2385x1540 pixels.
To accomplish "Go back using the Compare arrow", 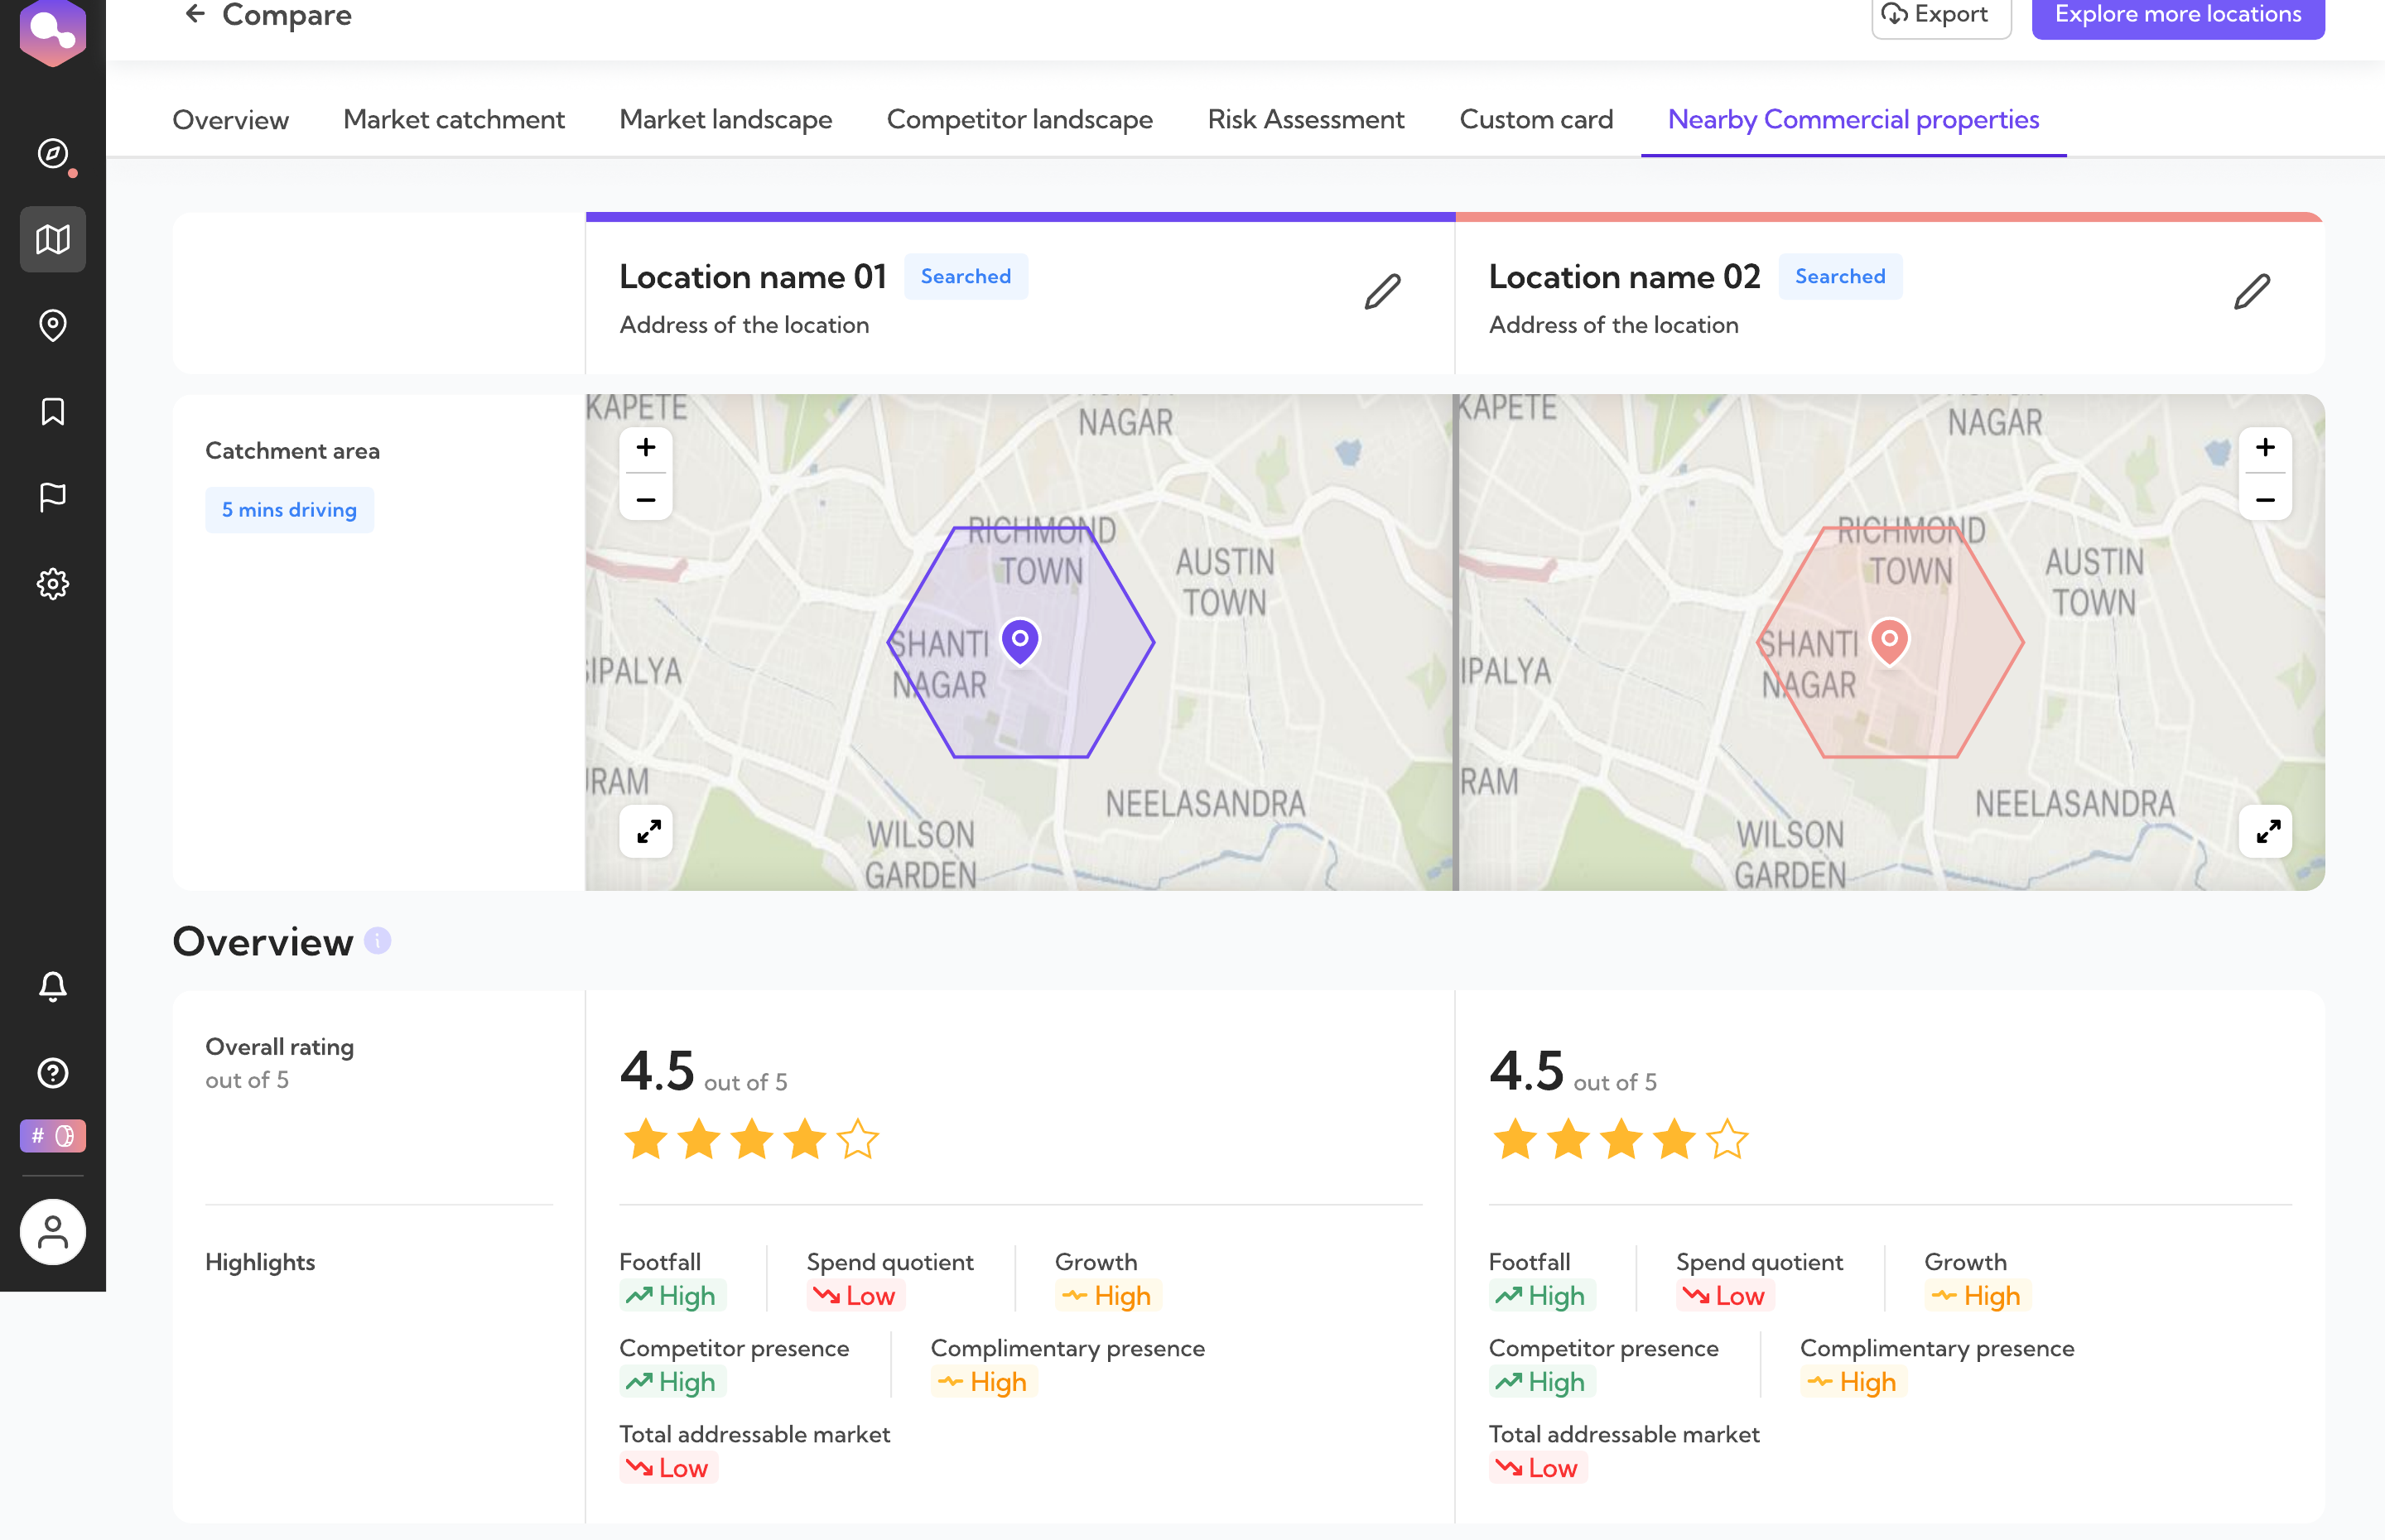I will 195,14.
